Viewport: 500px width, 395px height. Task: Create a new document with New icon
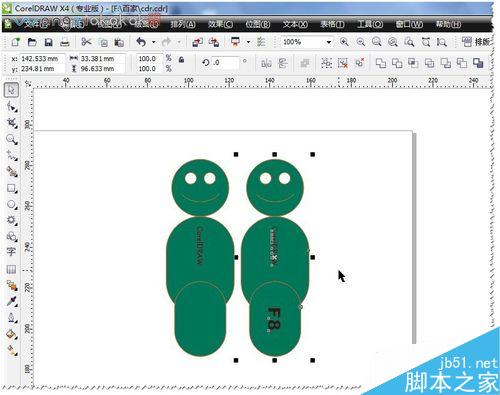point(15,42)
